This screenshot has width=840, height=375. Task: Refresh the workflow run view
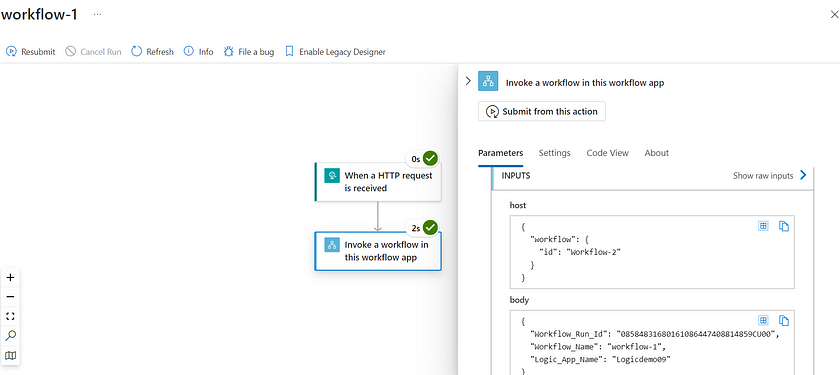[153, 52]
